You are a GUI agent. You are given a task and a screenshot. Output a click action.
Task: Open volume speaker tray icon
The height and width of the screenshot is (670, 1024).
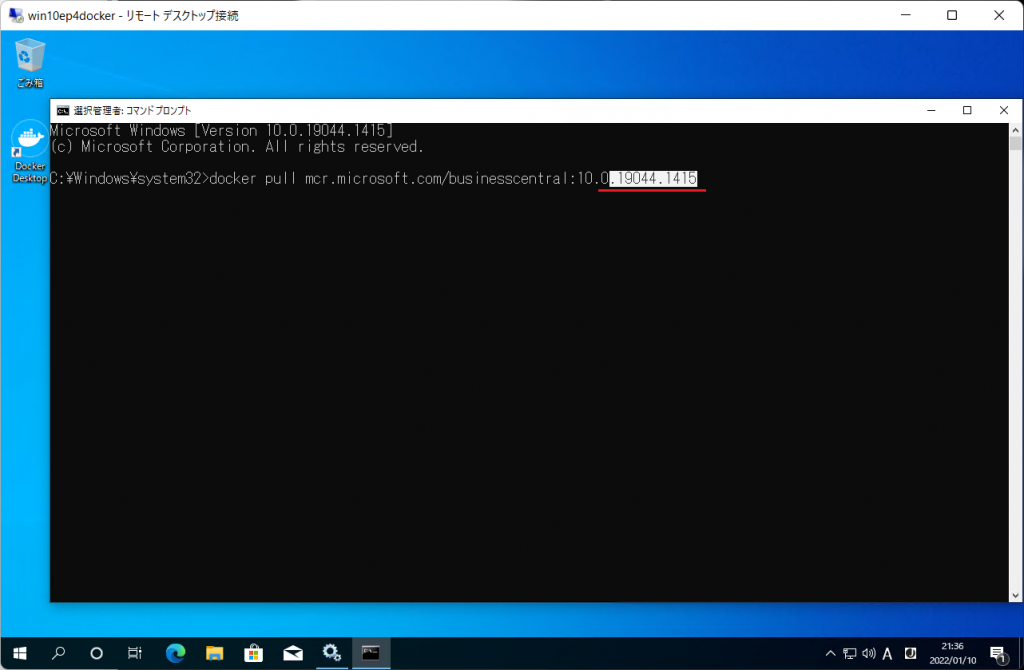[x=869, y=653]
